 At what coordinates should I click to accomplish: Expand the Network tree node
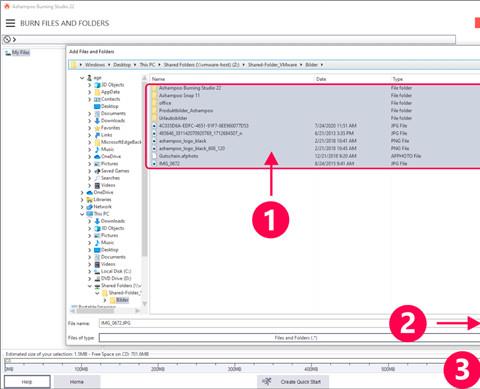pos(82,207)
